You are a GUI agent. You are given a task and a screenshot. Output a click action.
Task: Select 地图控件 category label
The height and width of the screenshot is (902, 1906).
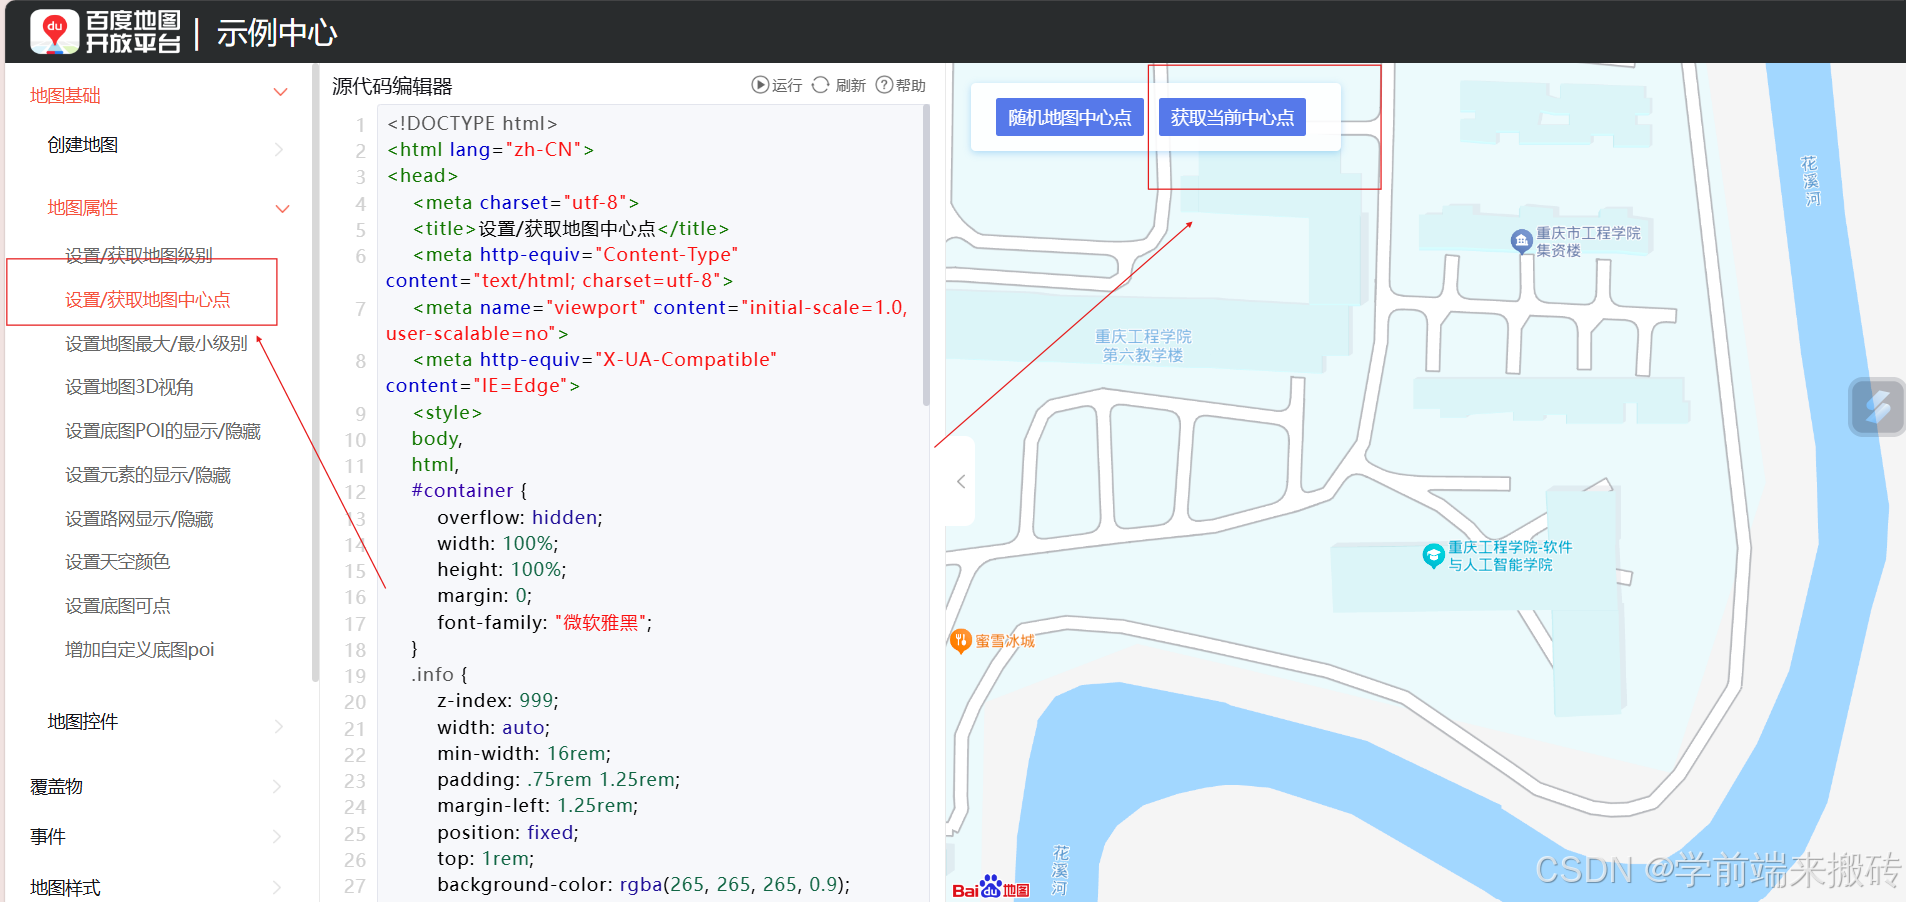[82, 722]
